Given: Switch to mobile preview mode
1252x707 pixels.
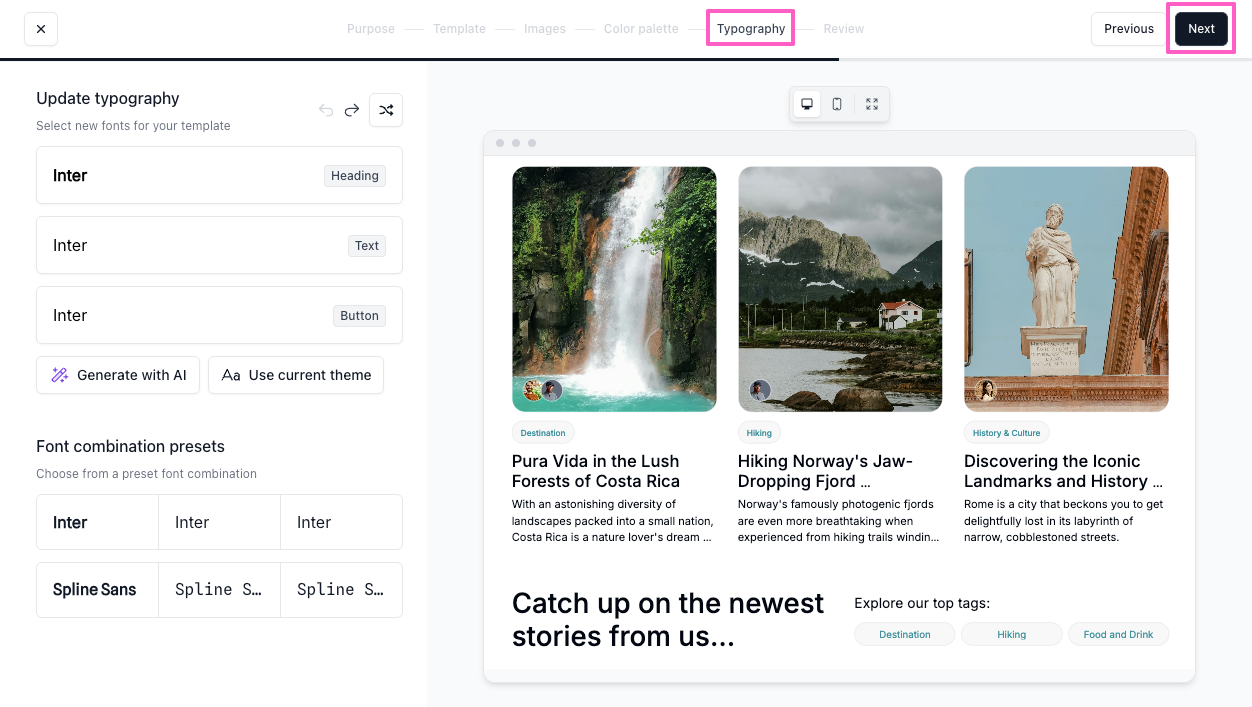Looking at the screenshot, I should [837, 104].
